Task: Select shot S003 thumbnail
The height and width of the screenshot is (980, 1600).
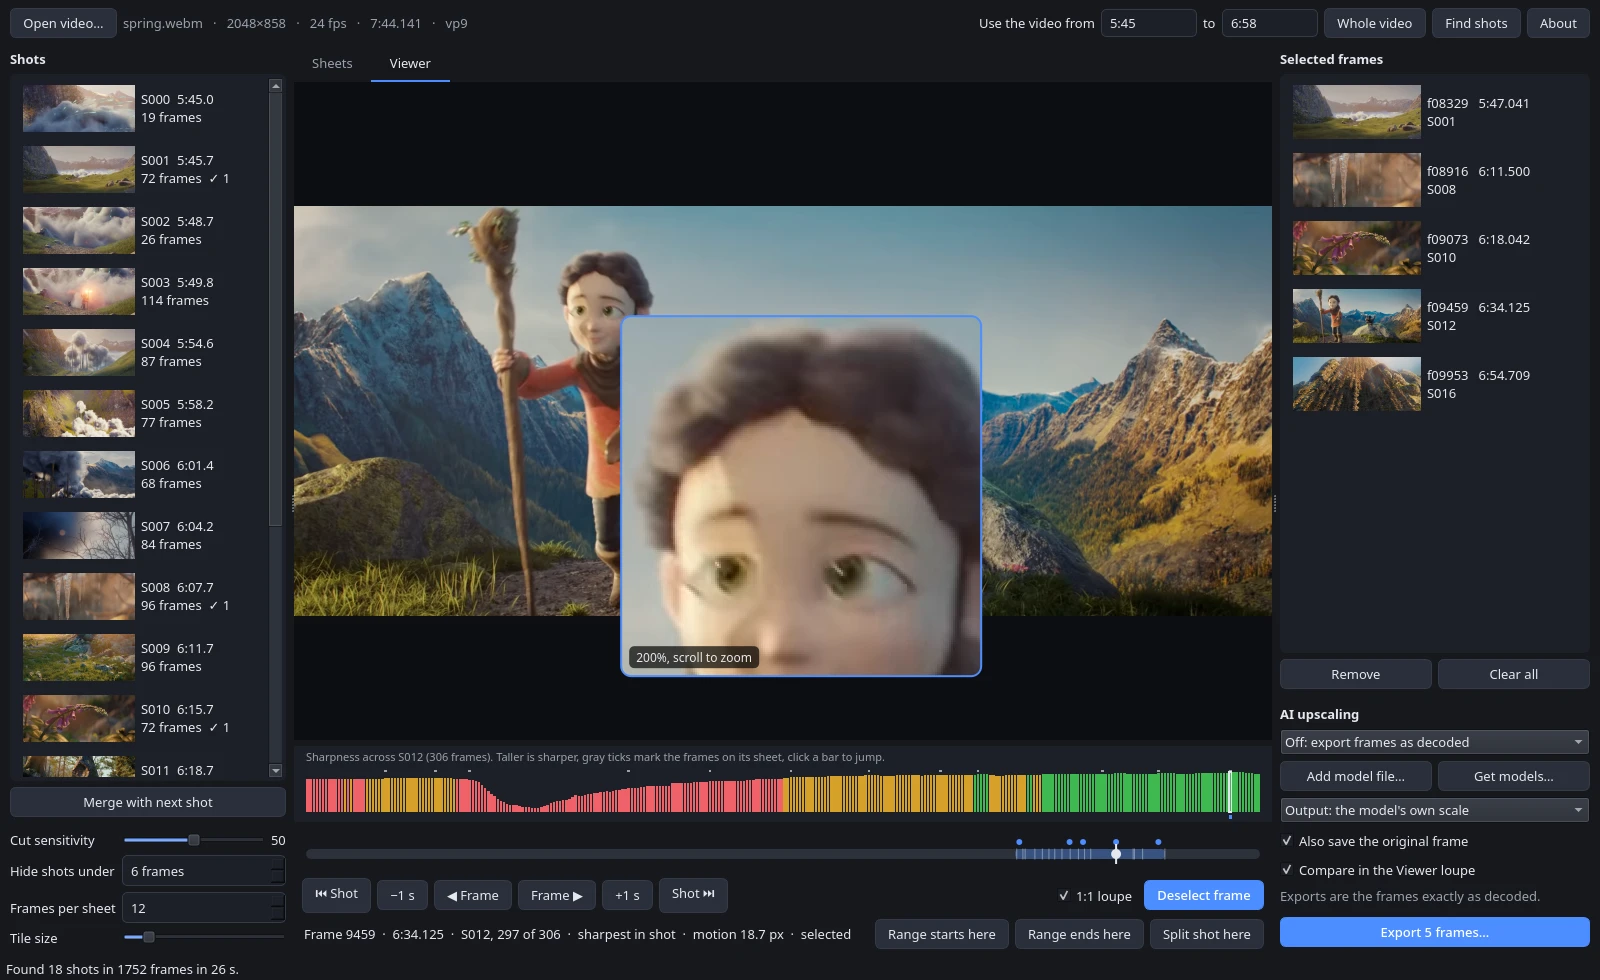Action: pos(79,291)
